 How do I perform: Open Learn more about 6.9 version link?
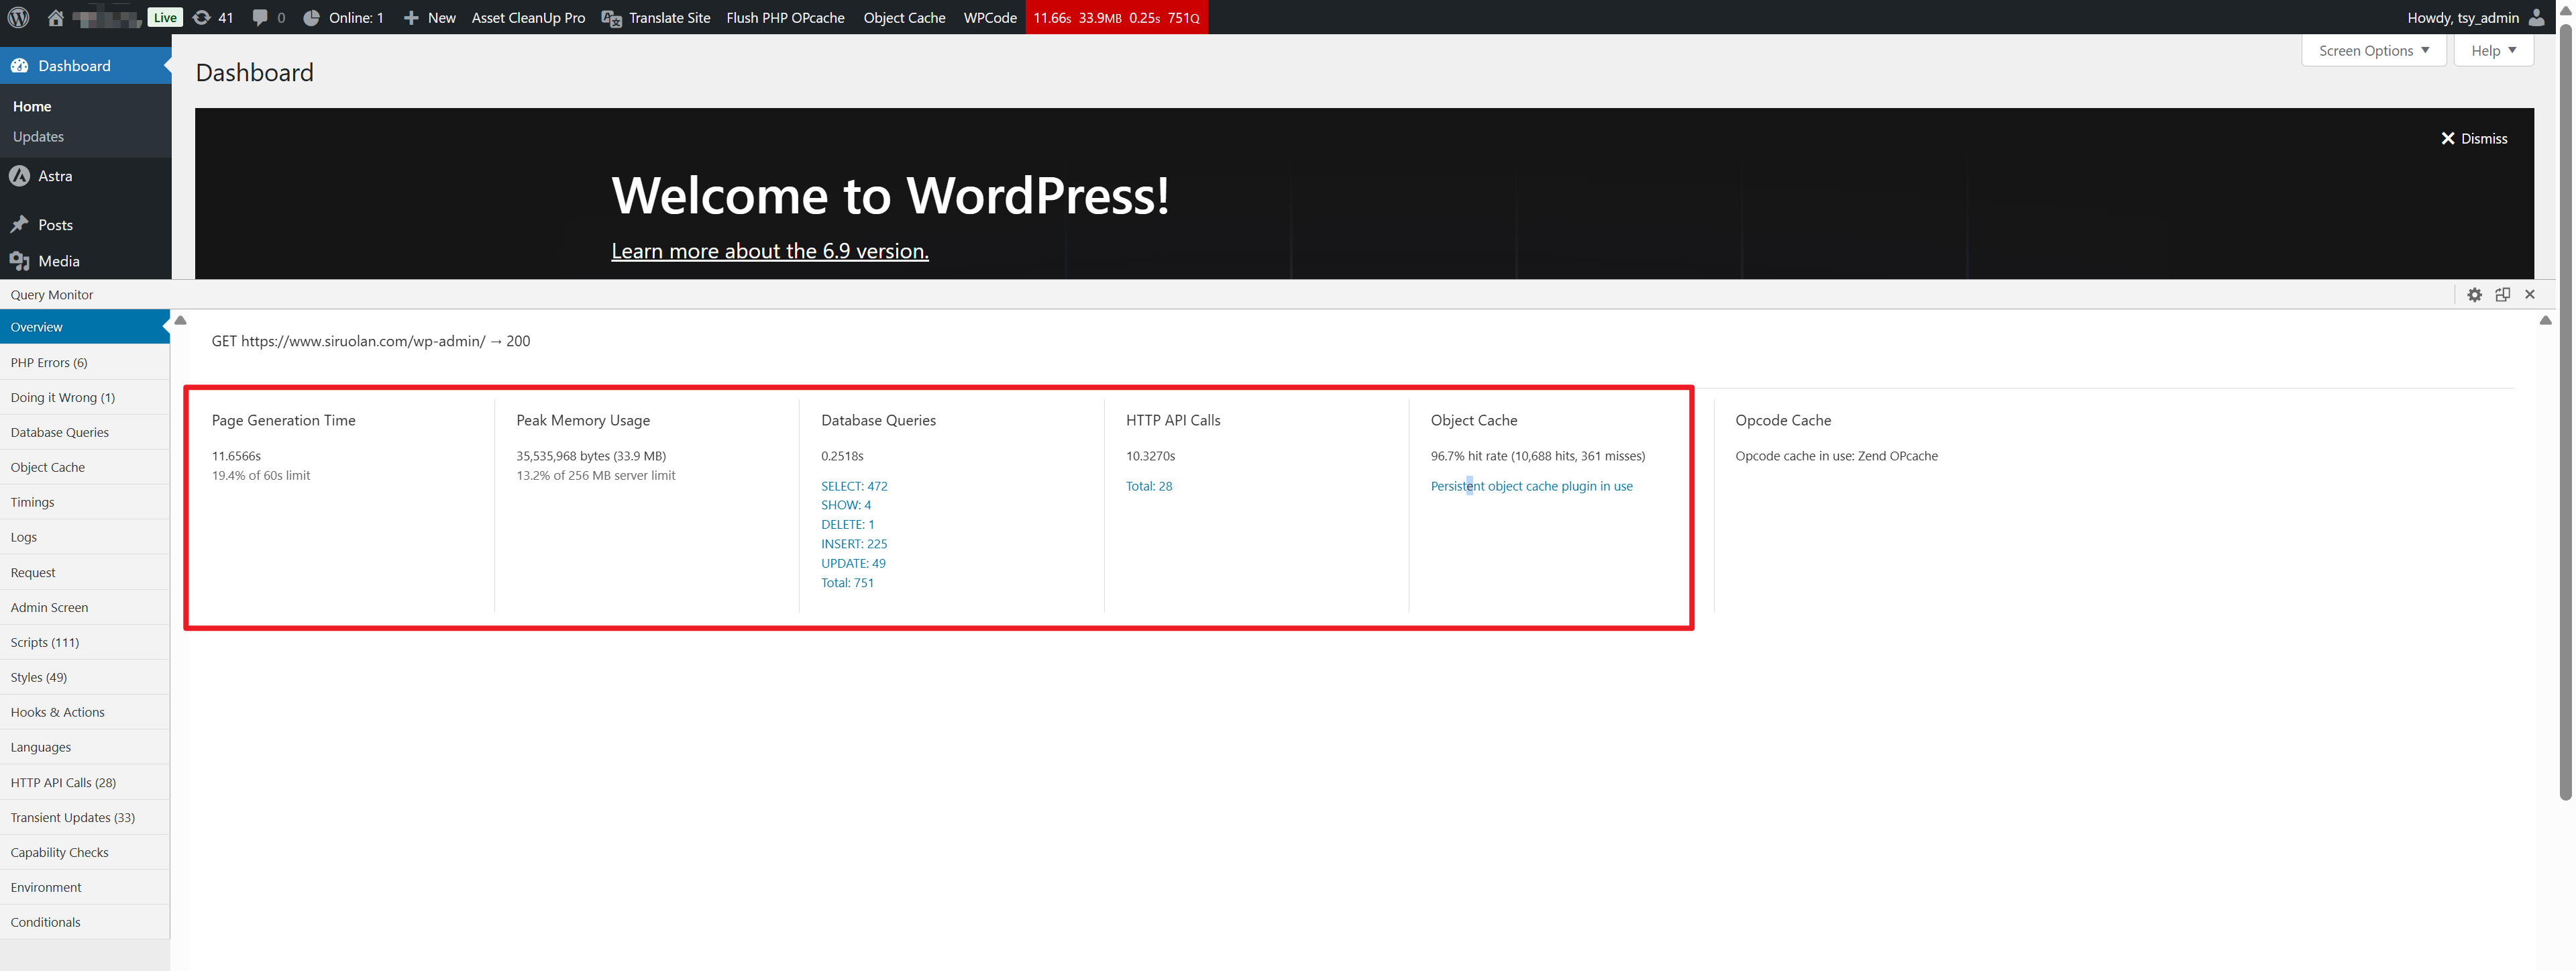pos(769,251)
